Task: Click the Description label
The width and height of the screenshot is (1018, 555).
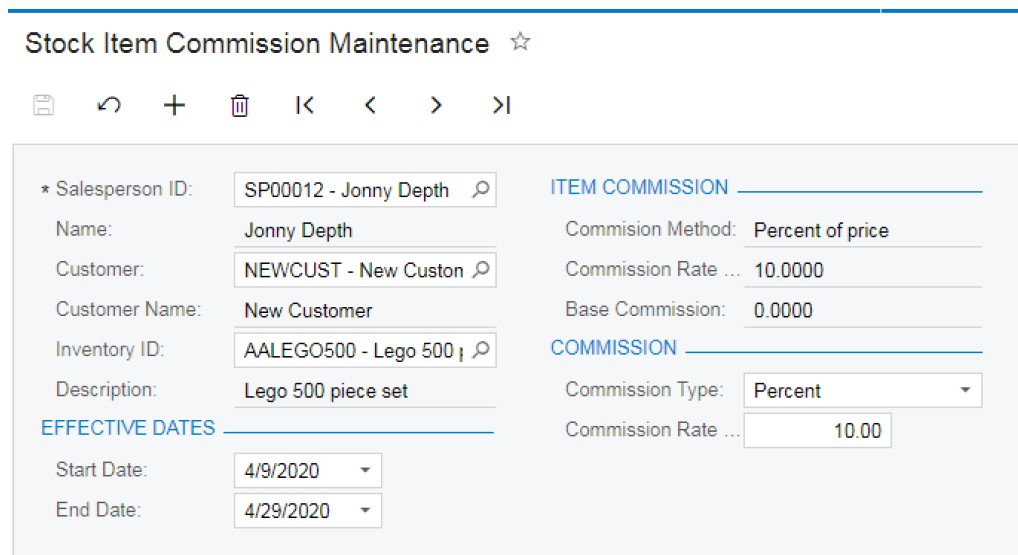Action: coord(106,389)
